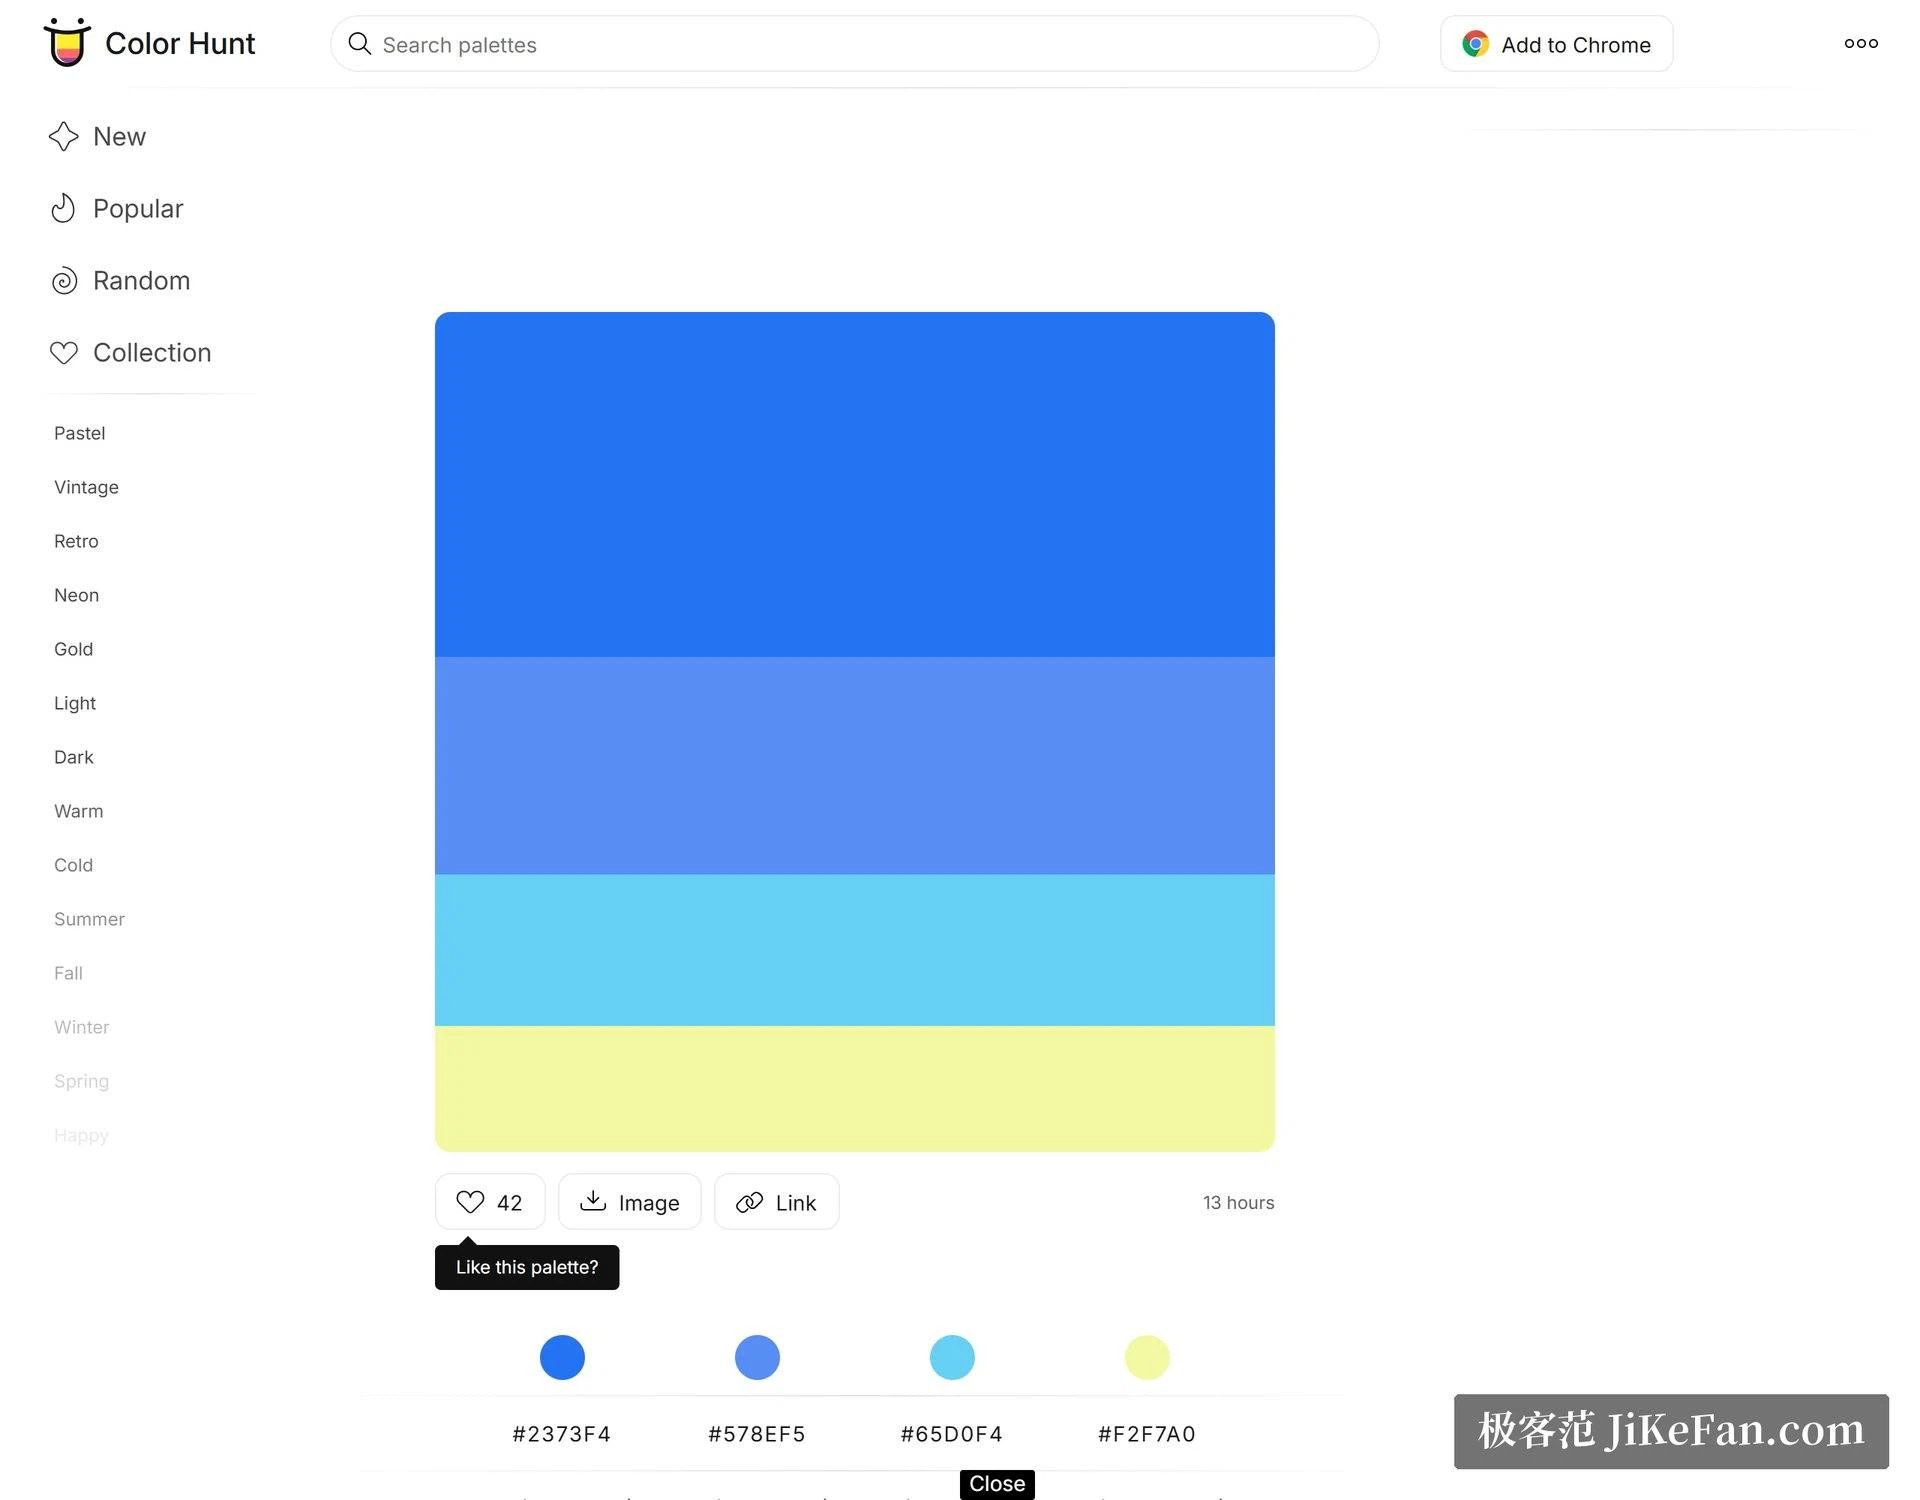Focus the Search palettes field
This screenshot has height=1500, width=1920.
pos(854,44)
